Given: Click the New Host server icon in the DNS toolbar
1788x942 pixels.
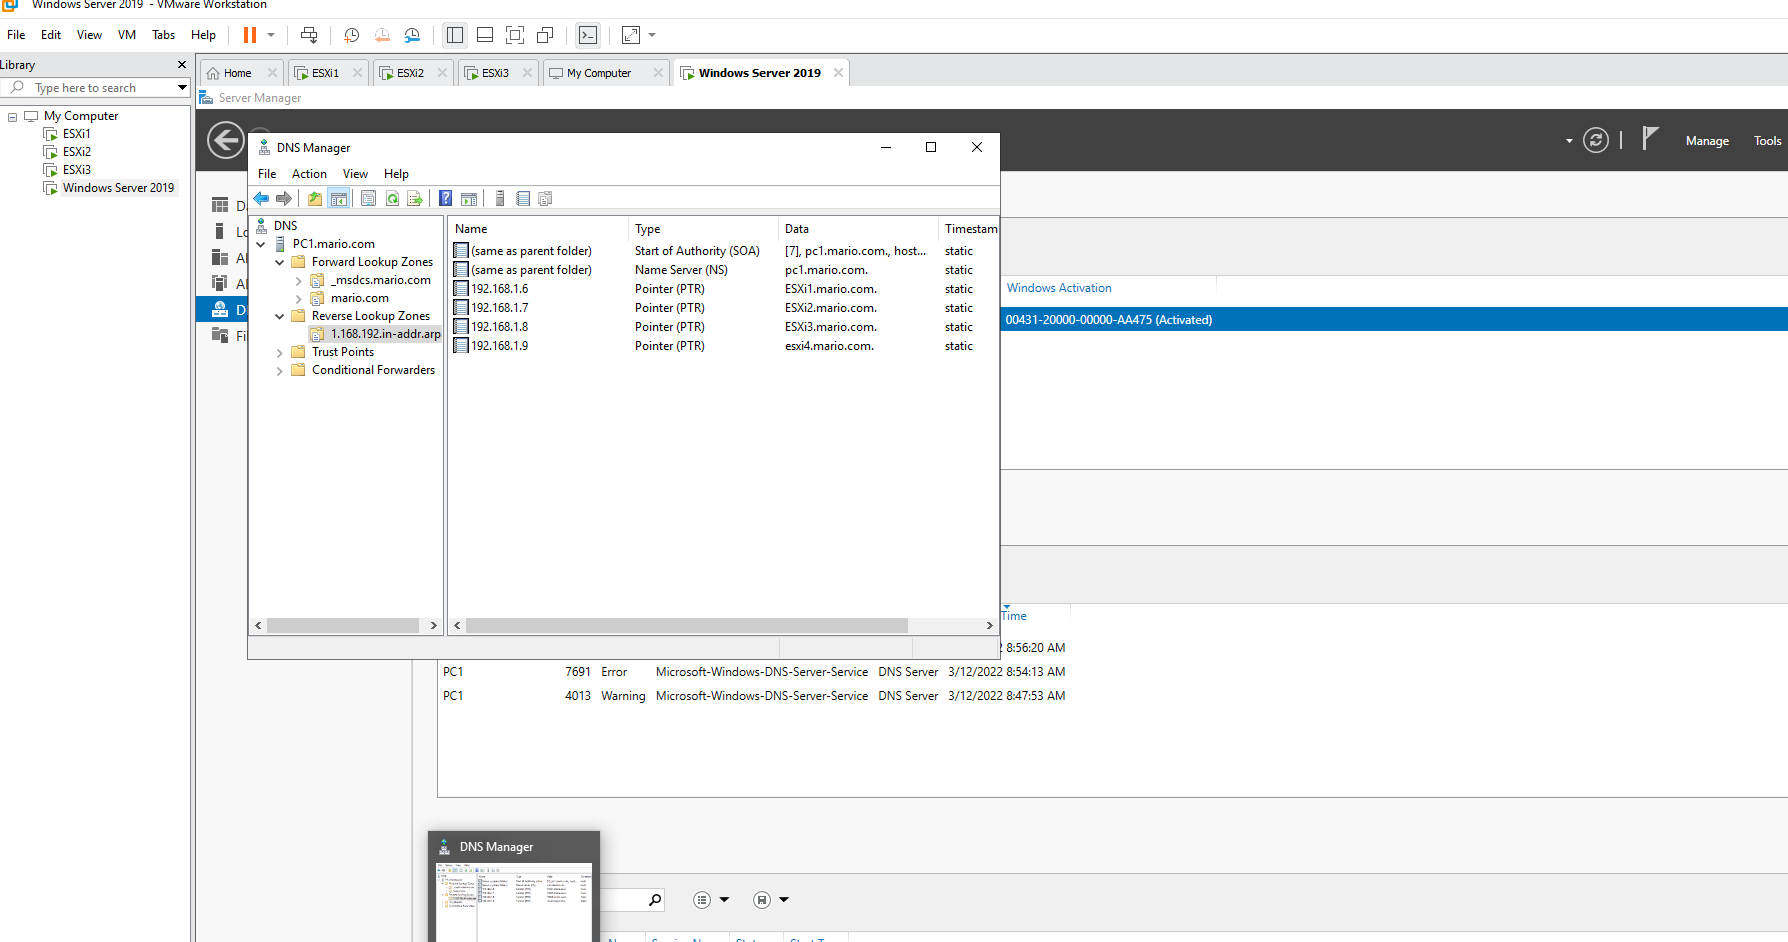Looking at the screenshot, I should pyautogui.click(x=500, y=198).
